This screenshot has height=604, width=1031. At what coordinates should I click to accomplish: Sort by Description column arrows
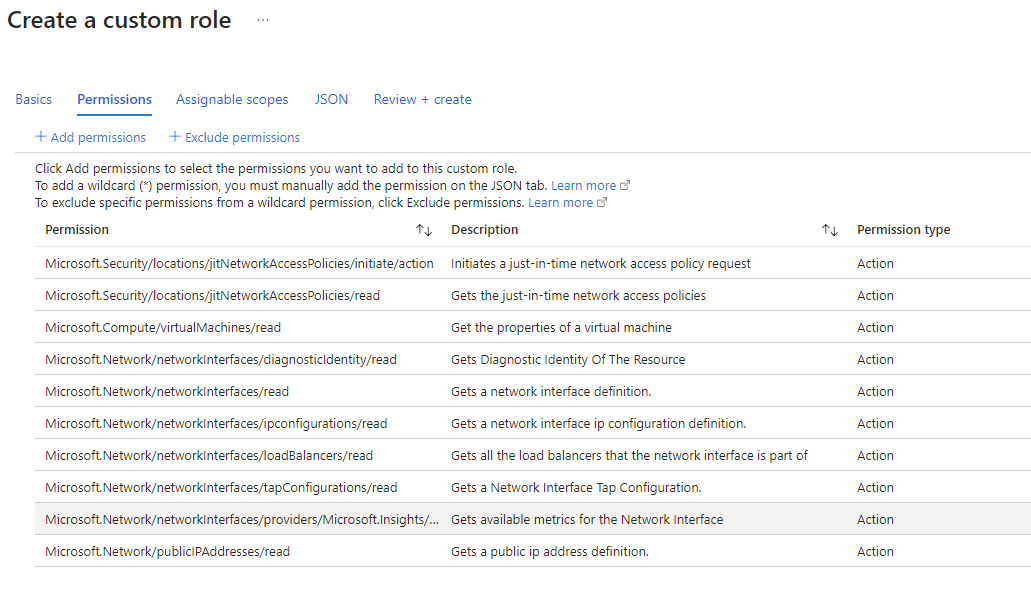[x=830, y=230]
